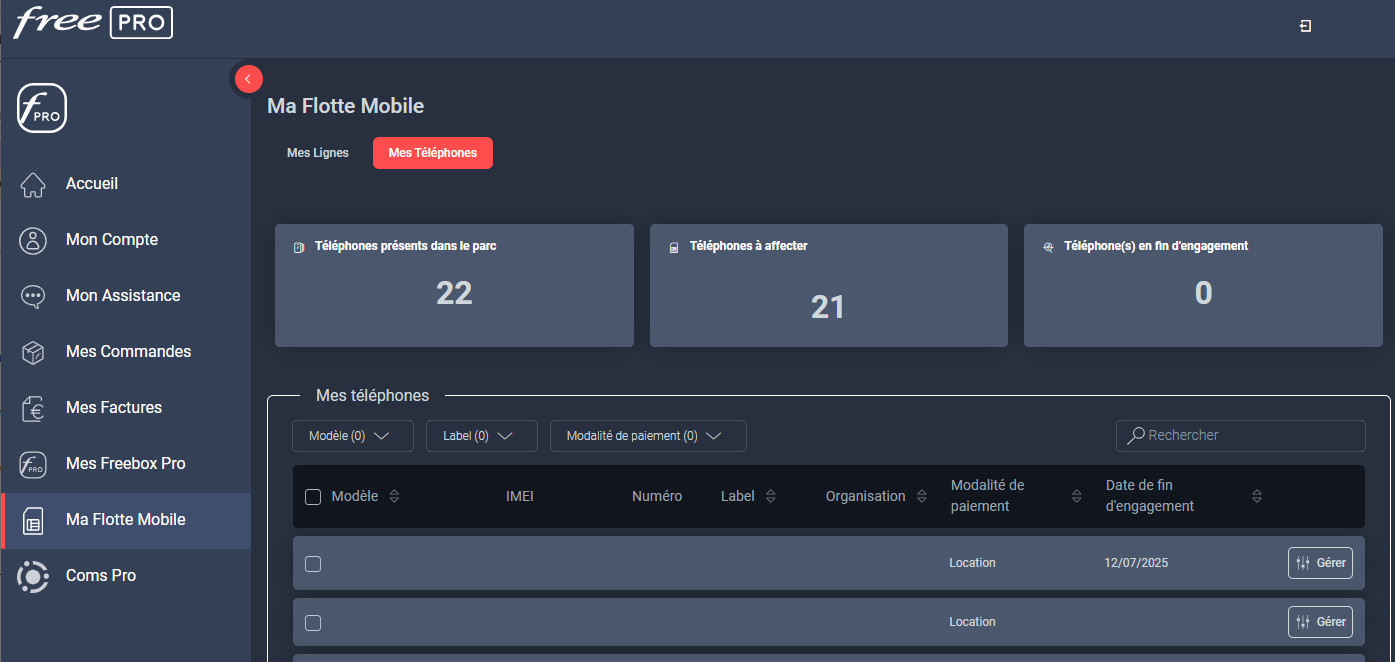This screenshot has width=1395, height=662.
Task: Click the Coms Pro circular icon
Action: pos(33,576)
